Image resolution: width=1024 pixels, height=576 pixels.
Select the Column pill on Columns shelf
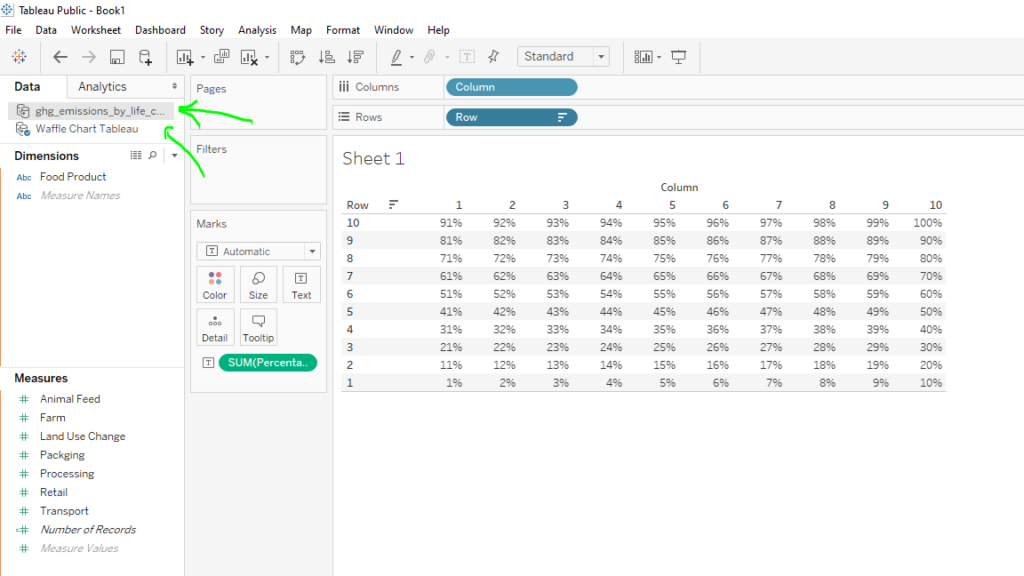[511, 87]
